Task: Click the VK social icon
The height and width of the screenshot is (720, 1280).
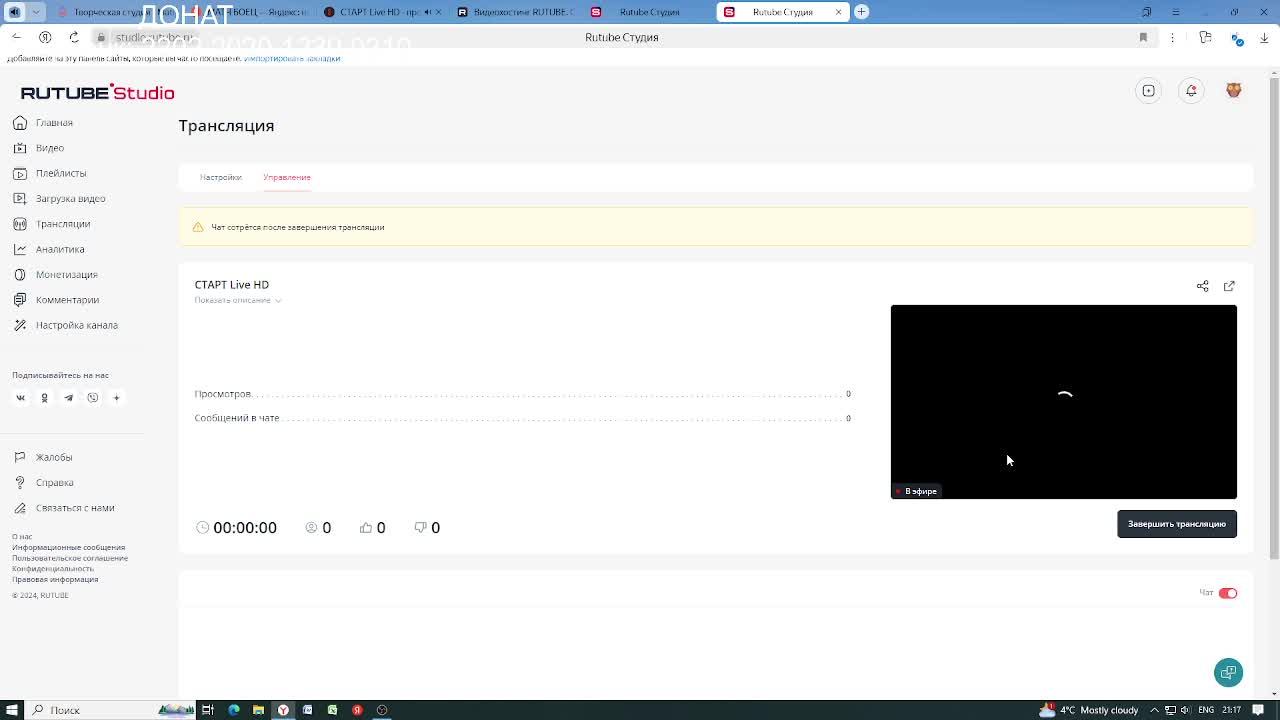Action: pos(20,398)
